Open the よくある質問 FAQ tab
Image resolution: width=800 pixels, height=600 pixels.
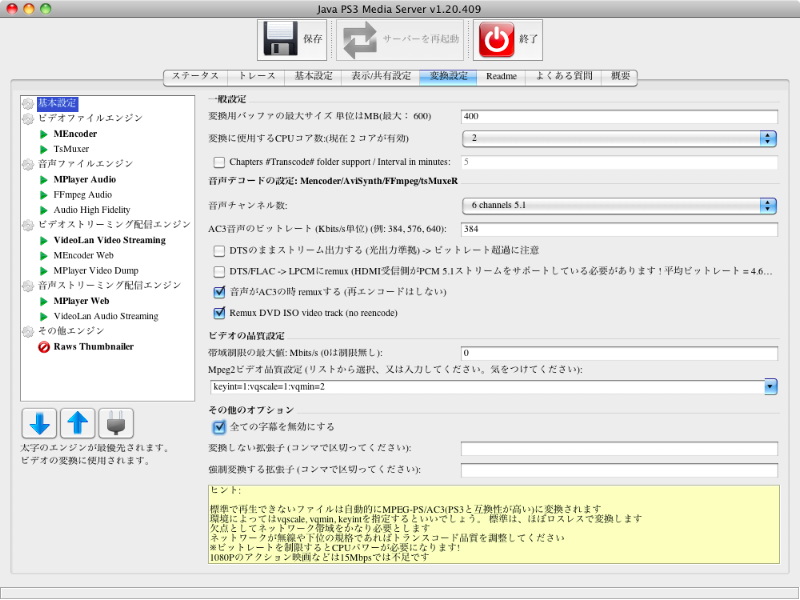coord(564,76)
